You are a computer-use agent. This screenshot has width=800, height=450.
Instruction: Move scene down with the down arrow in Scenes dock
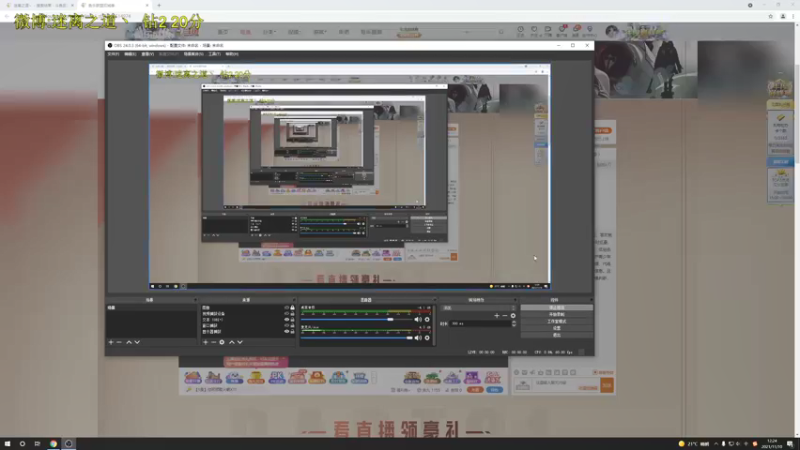click(137, 342)
